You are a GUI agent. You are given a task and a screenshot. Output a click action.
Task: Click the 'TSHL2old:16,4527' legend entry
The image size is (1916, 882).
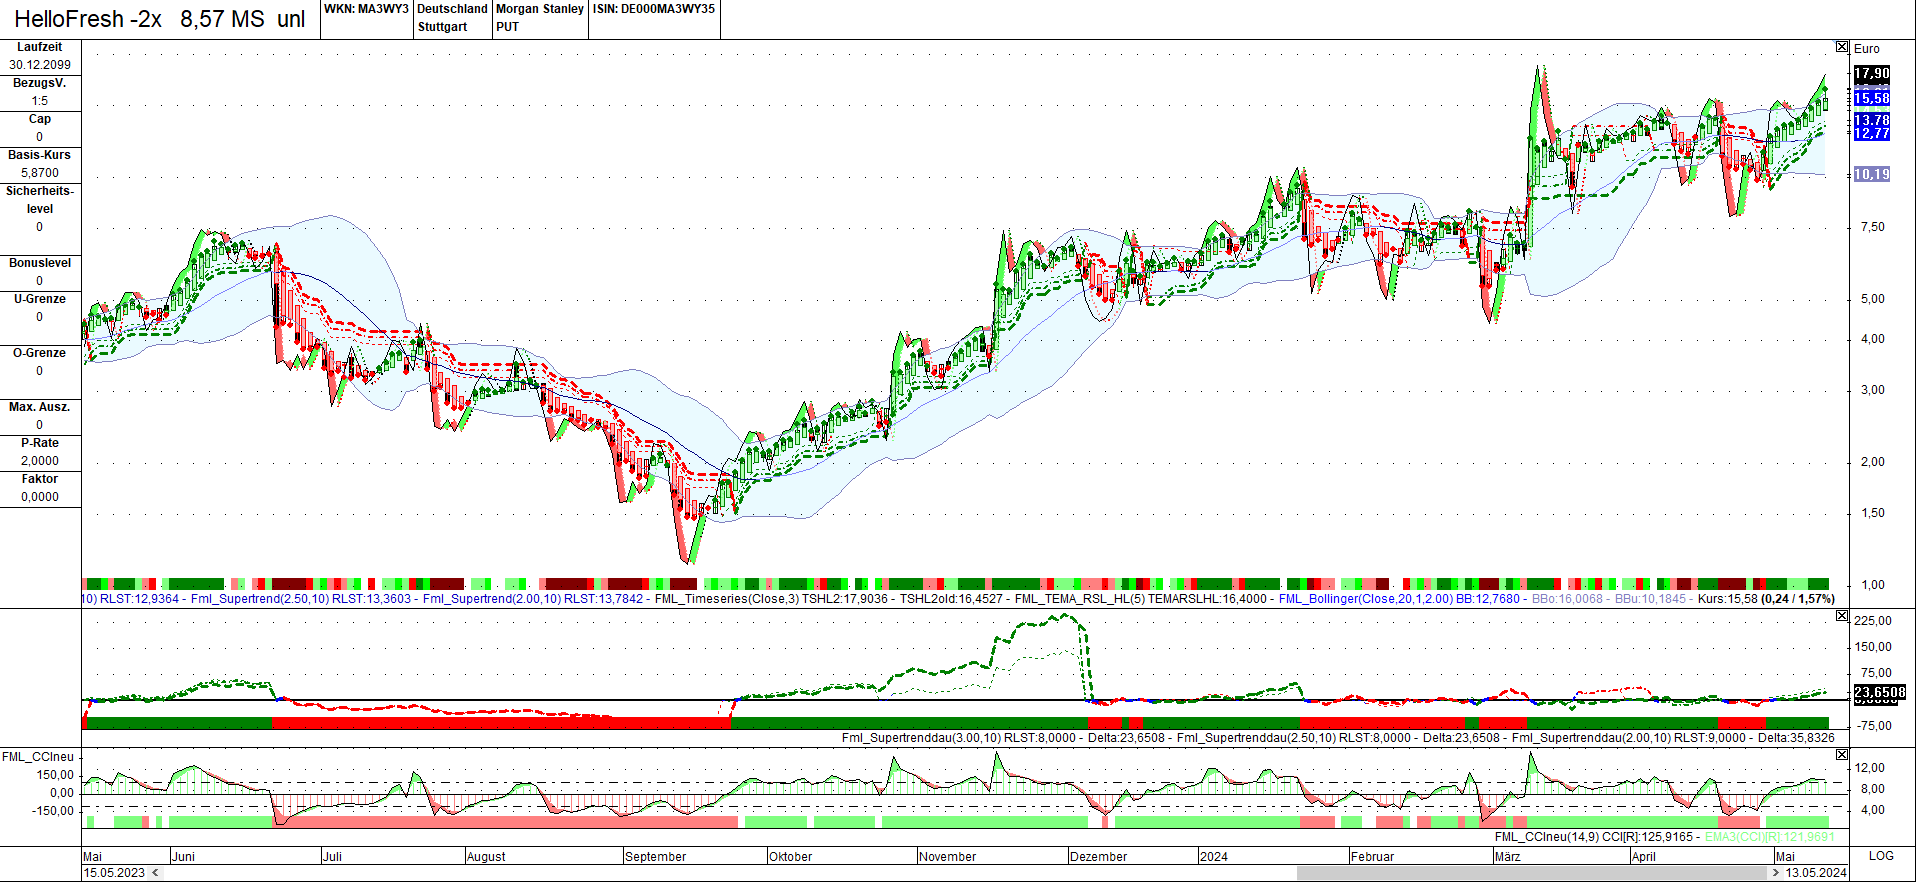tap(951, 599)
